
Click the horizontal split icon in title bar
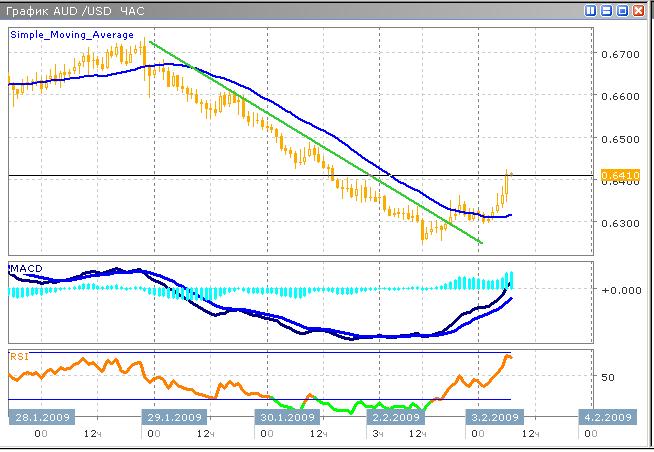pos(607,10)
